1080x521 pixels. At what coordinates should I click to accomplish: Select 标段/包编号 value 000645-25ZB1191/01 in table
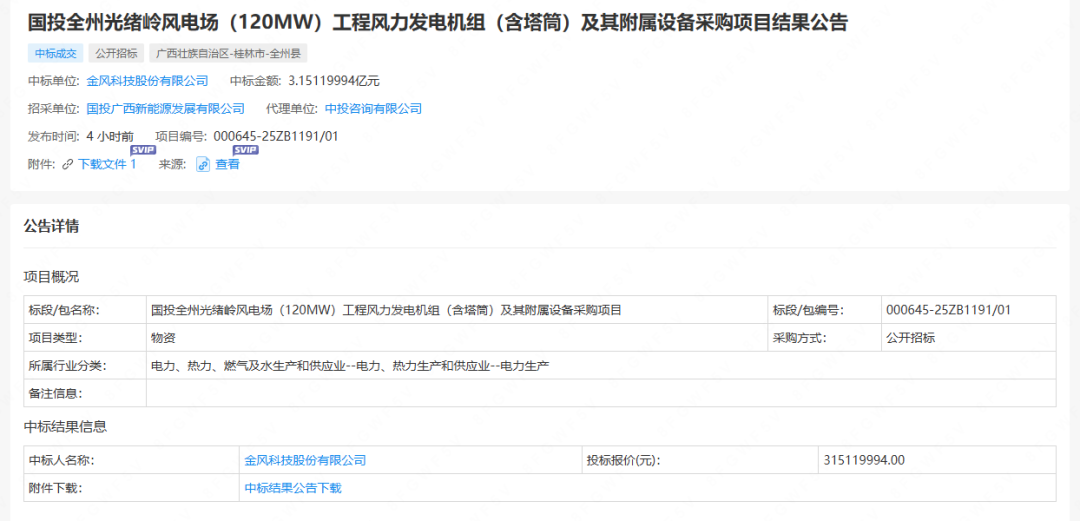tap(948, 310)
